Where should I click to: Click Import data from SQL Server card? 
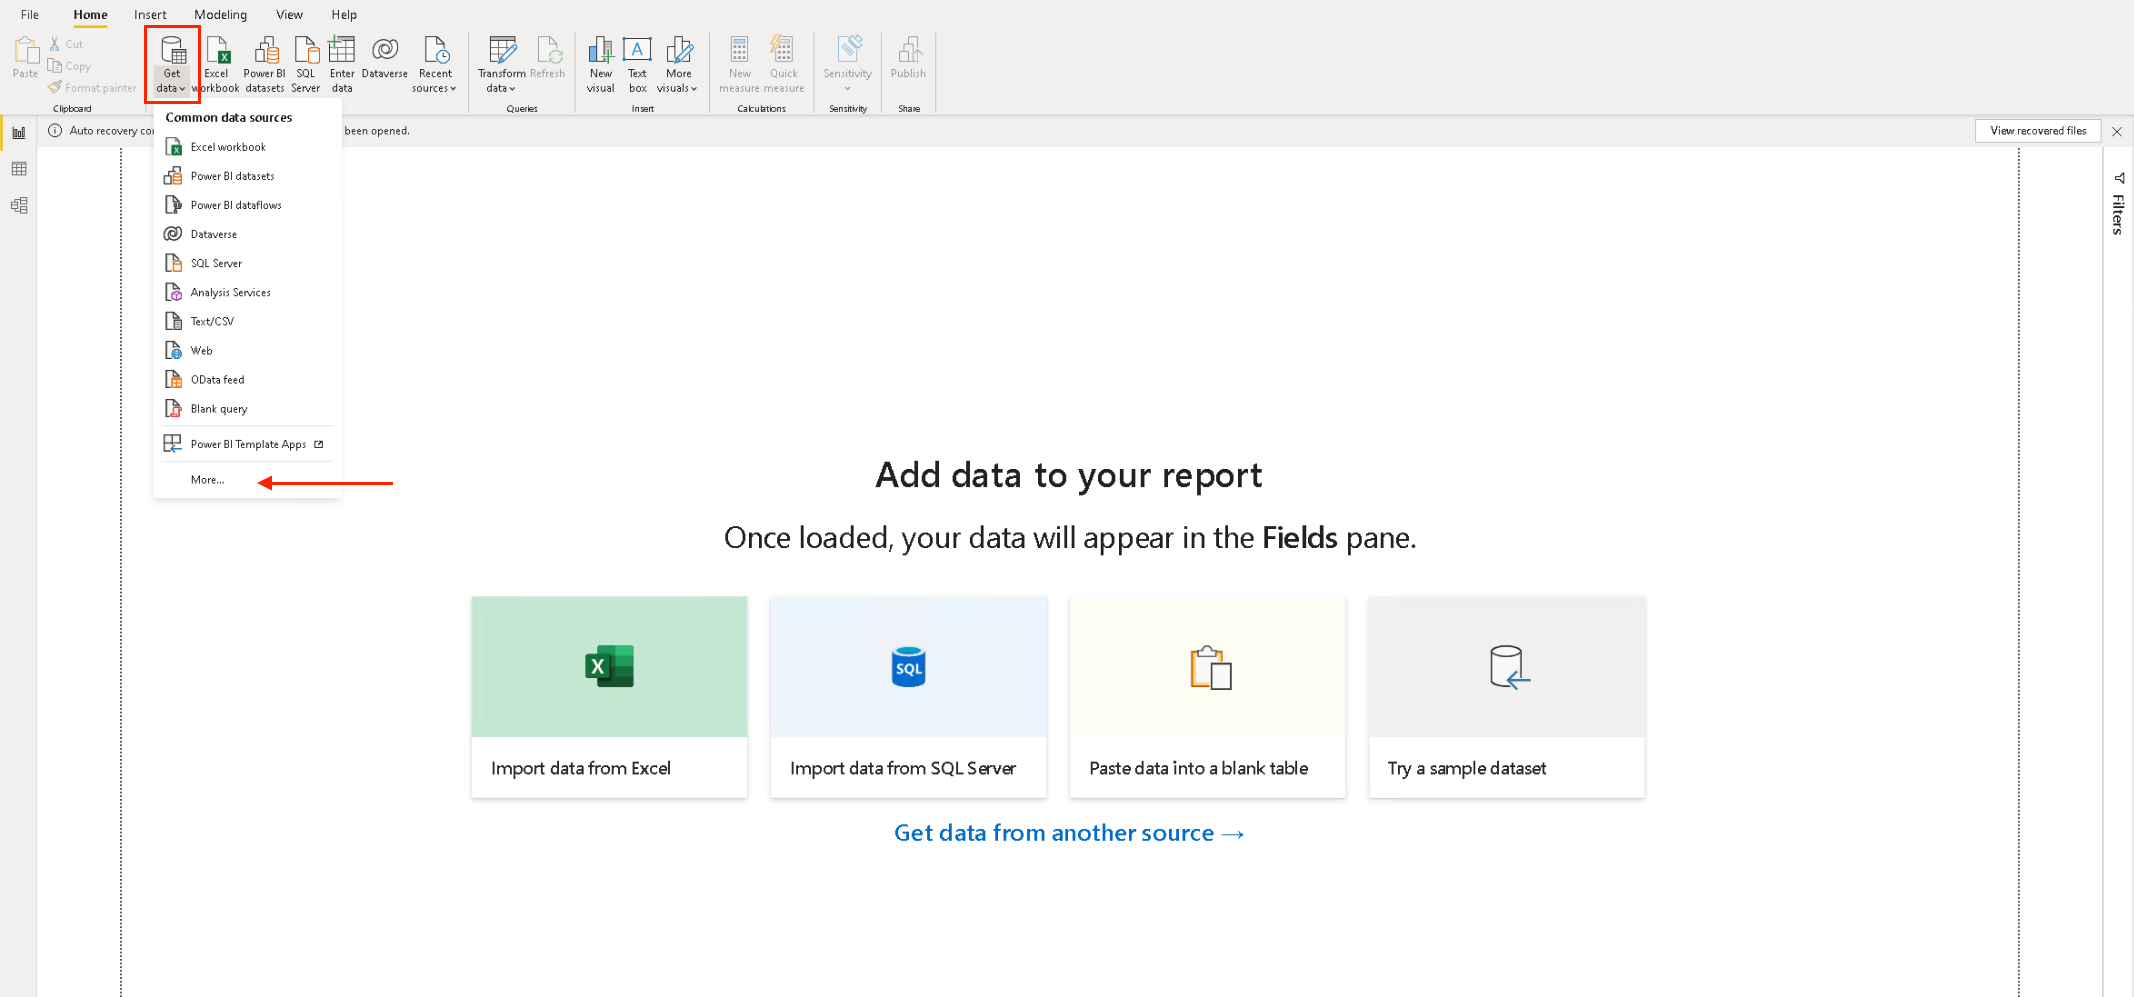tap(908, 697)
